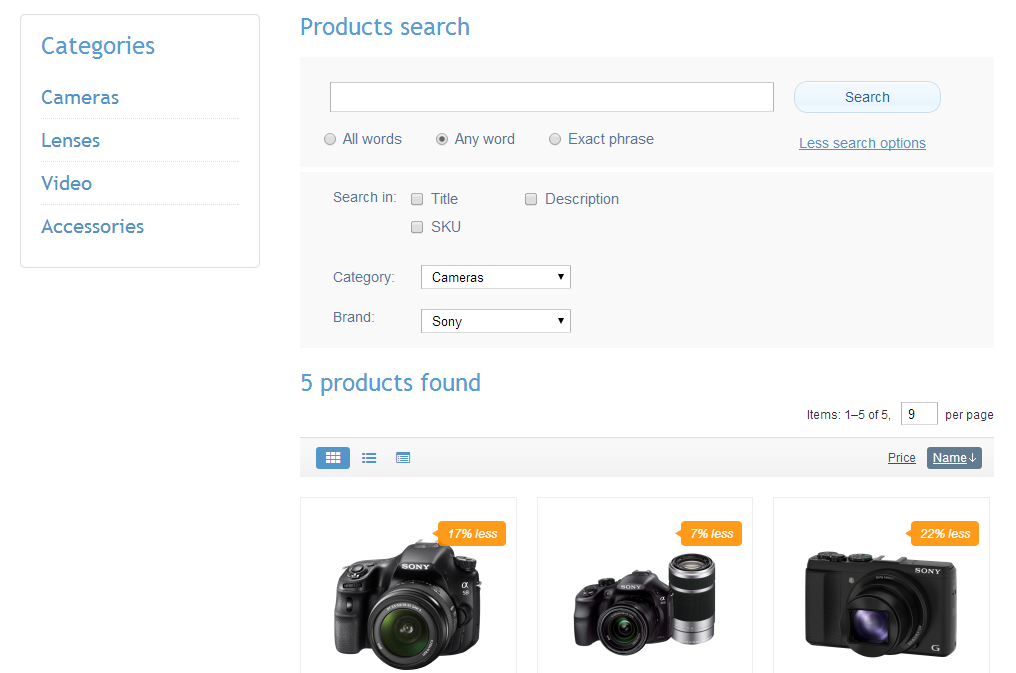Click the 17% less discount badge
The height and width of the screenshot is (673, 1016).
(473, 534)
